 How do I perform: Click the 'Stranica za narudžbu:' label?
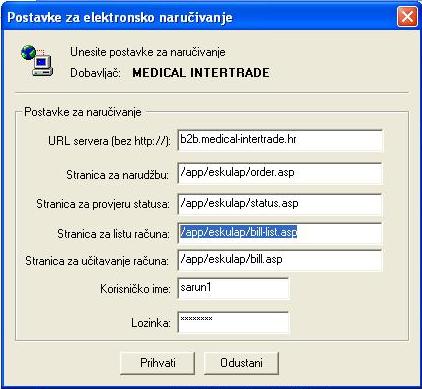click(x=117, y=175)
